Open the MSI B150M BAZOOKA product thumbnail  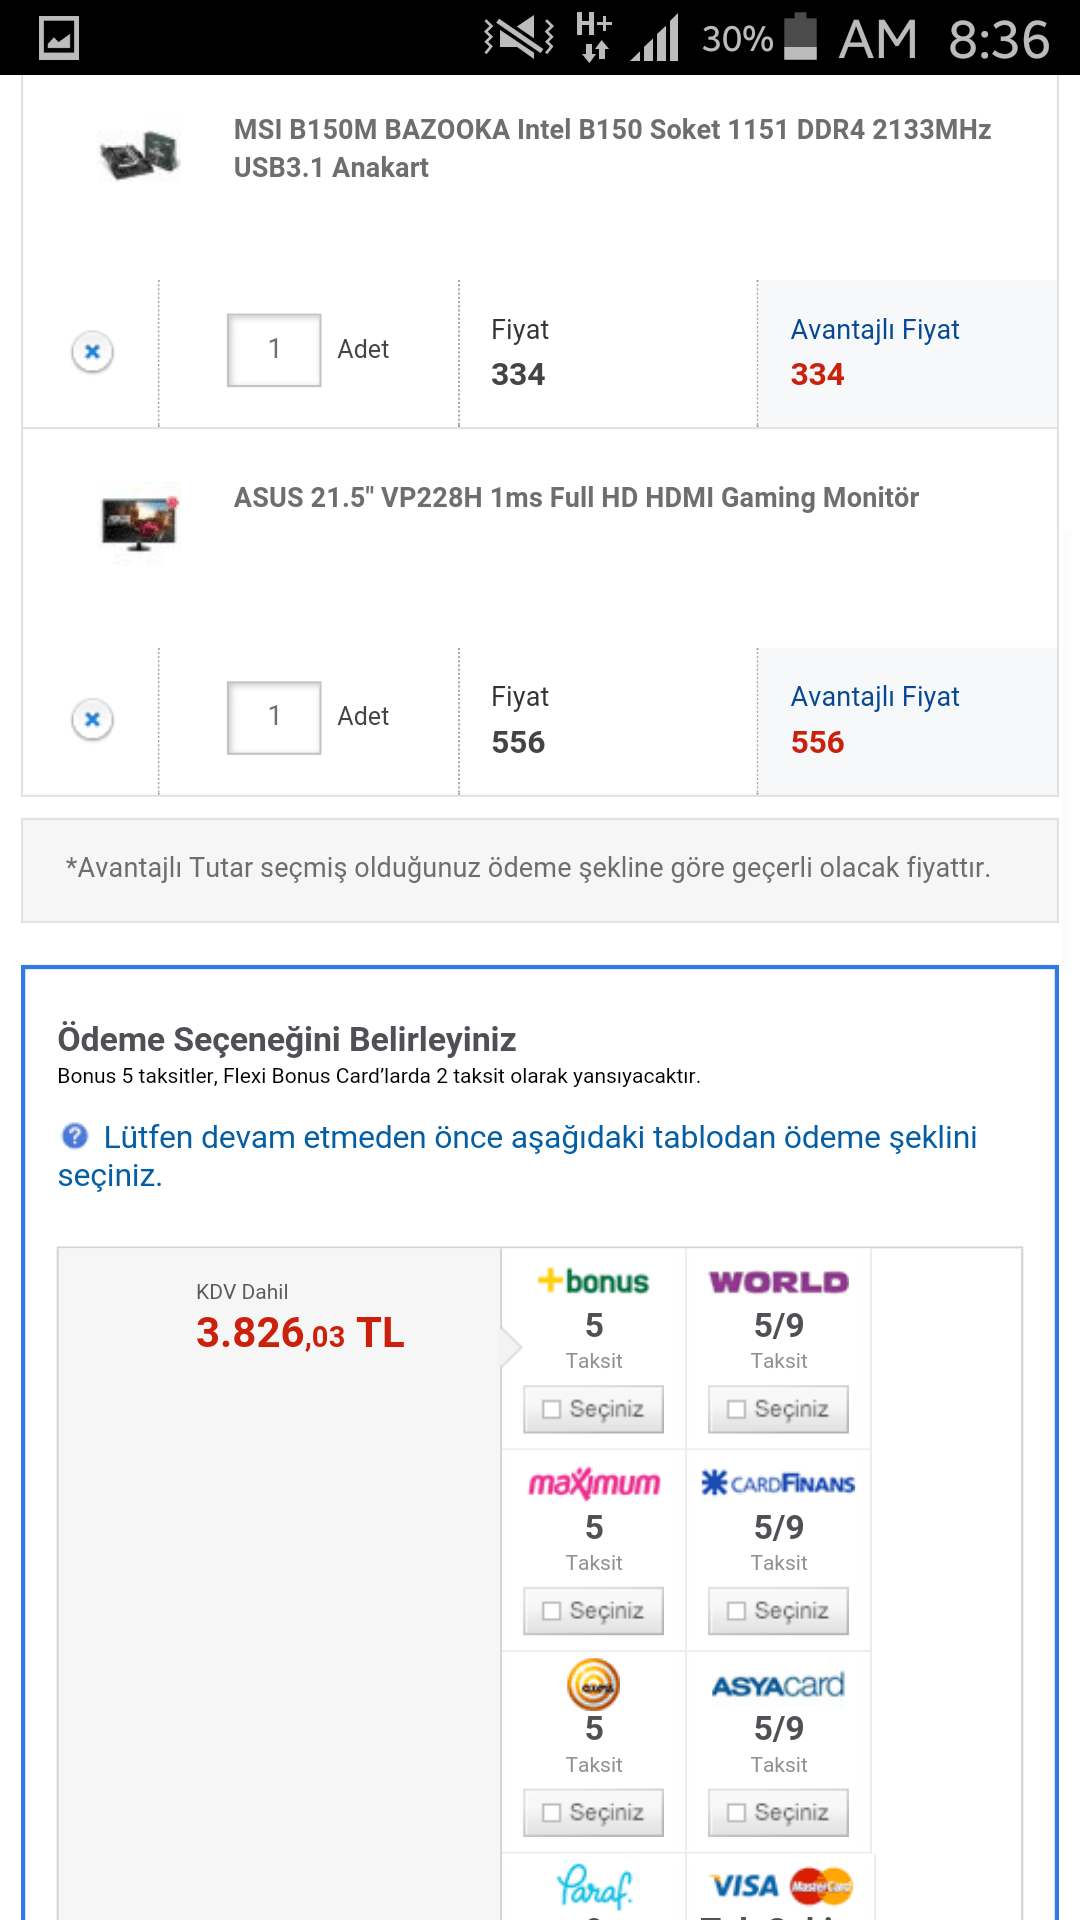pyautogui.click(x=140, y=154)
